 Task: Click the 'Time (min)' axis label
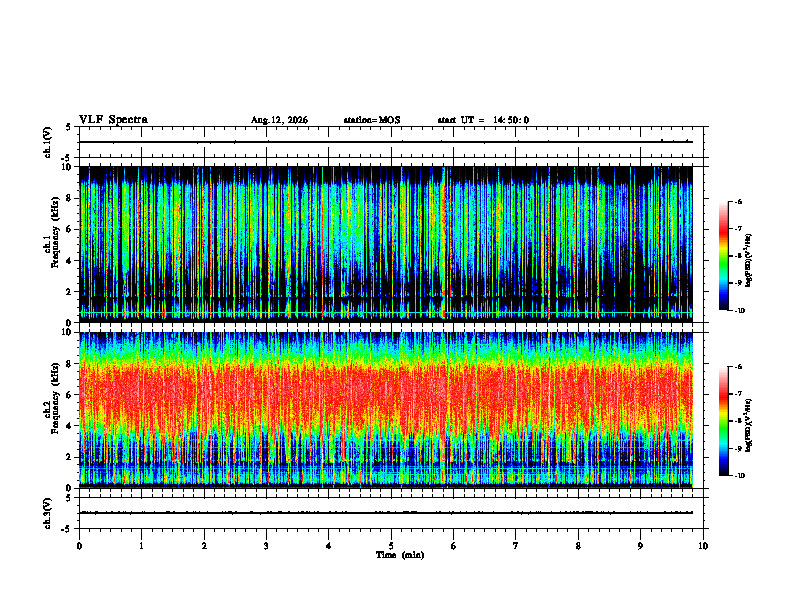pyautogui.click(x=400, y=555)
